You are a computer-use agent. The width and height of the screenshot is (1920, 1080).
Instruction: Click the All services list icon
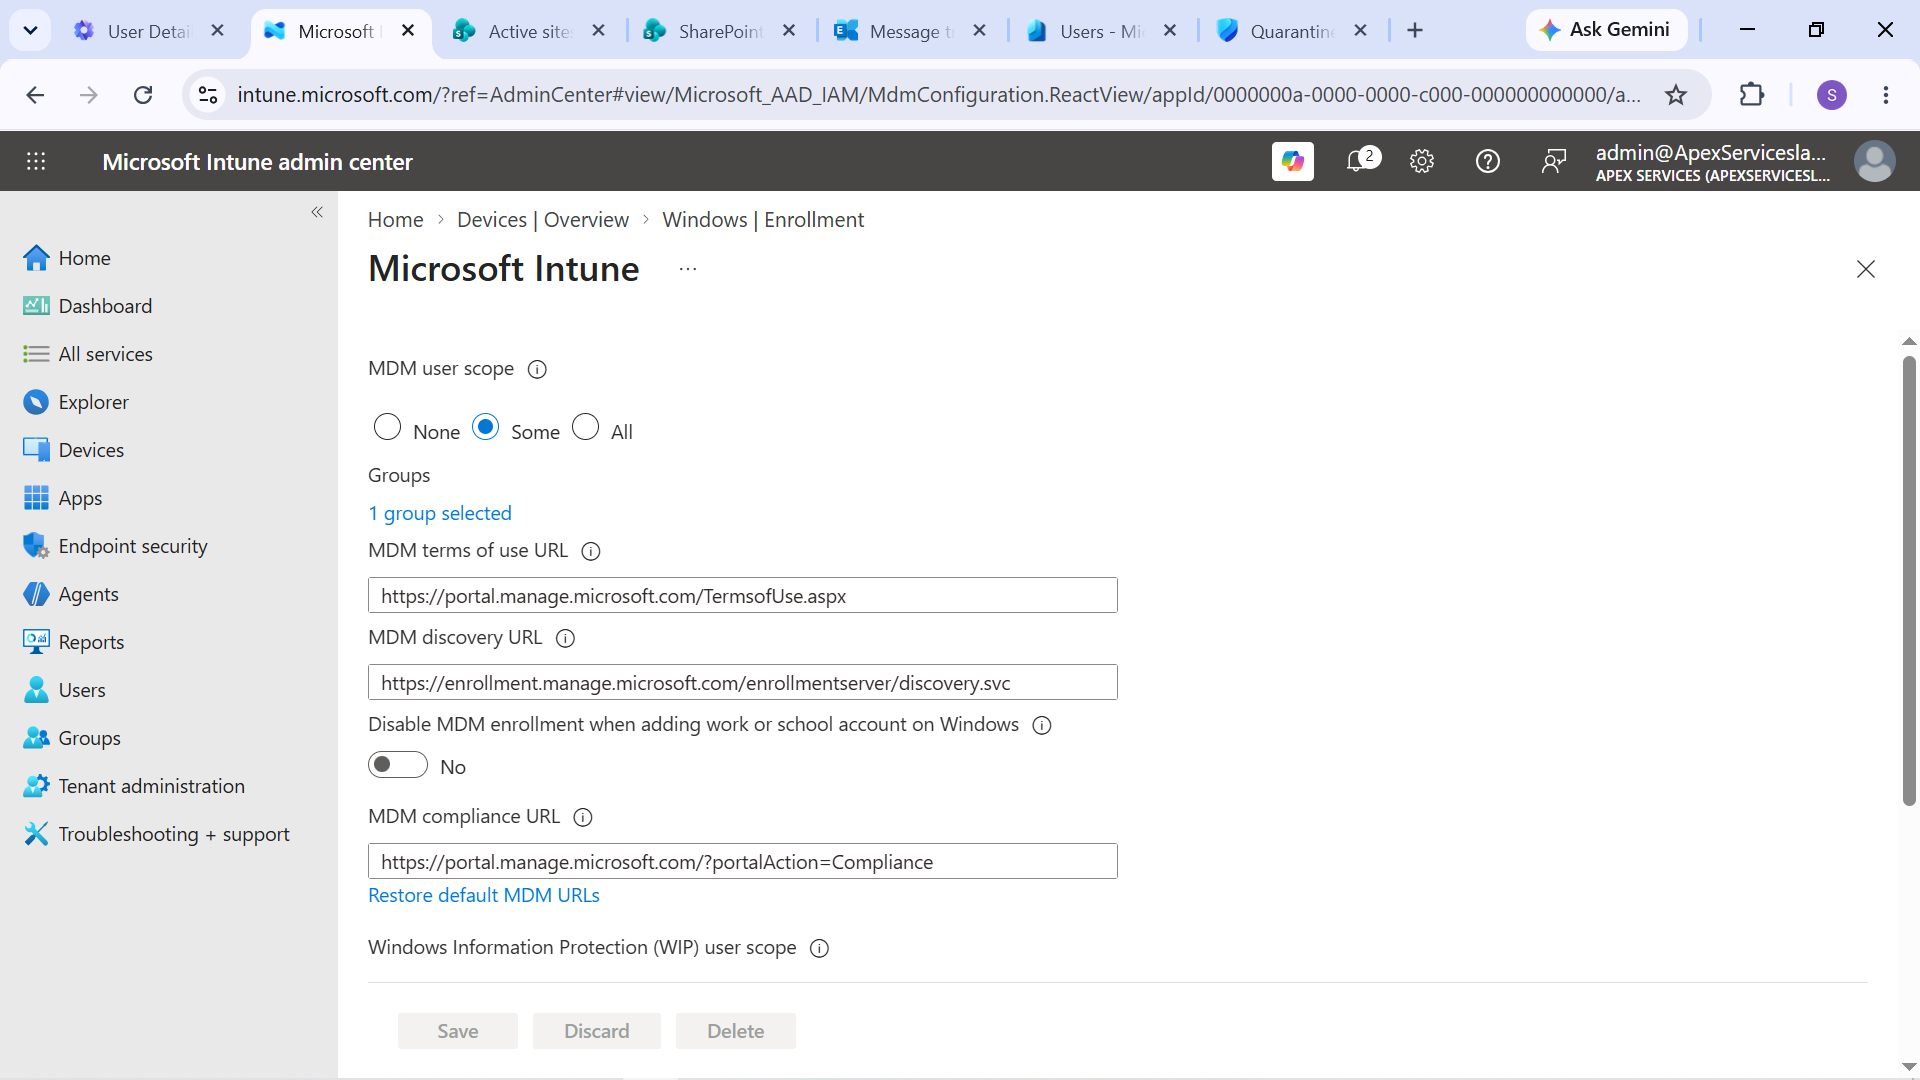coord(36,354)
